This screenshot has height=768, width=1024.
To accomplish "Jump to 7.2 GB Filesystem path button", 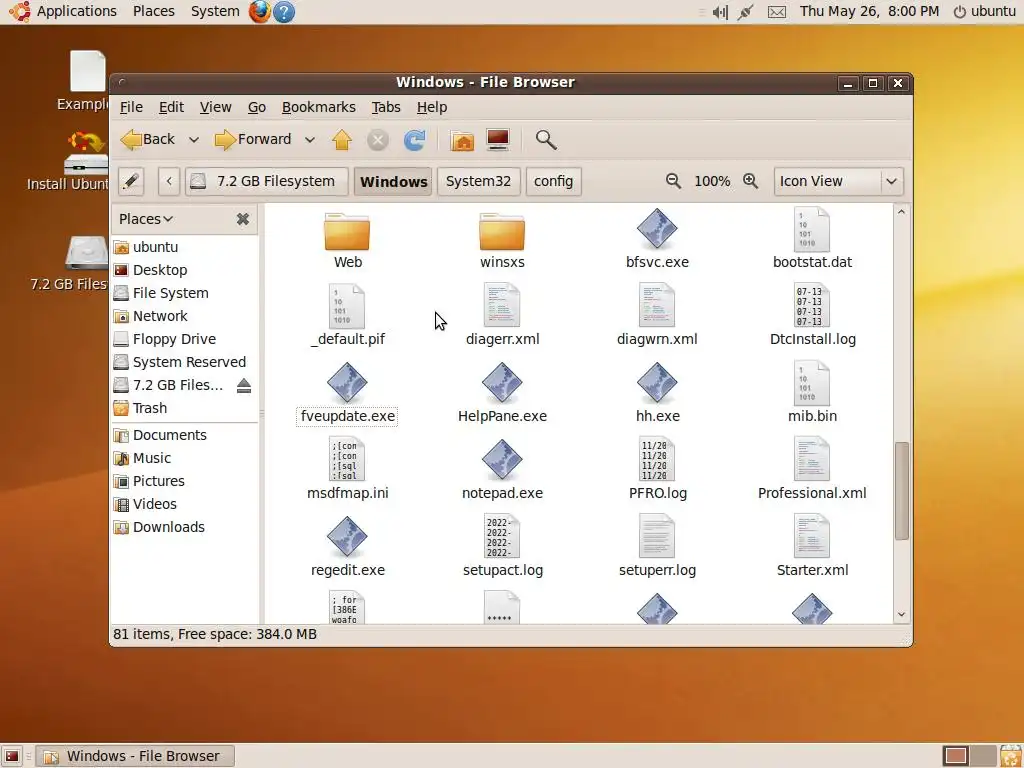I will pyautogui.click(x=266, y=181).
